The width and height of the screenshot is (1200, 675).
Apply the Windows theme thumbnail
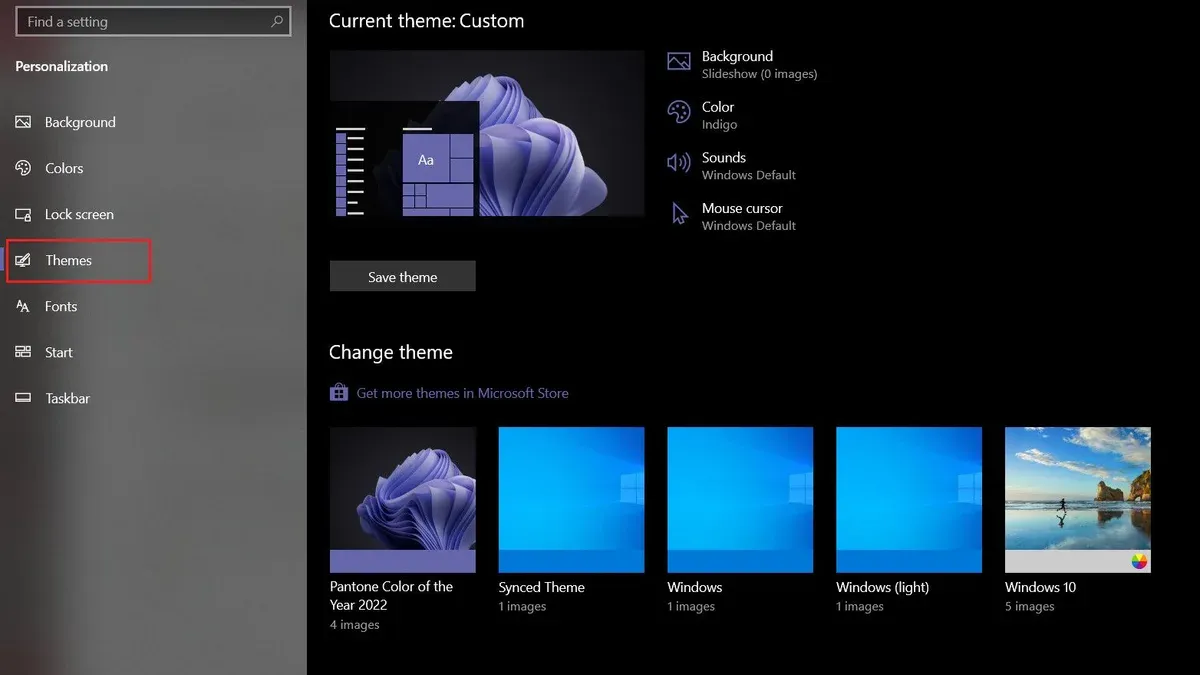740,499
